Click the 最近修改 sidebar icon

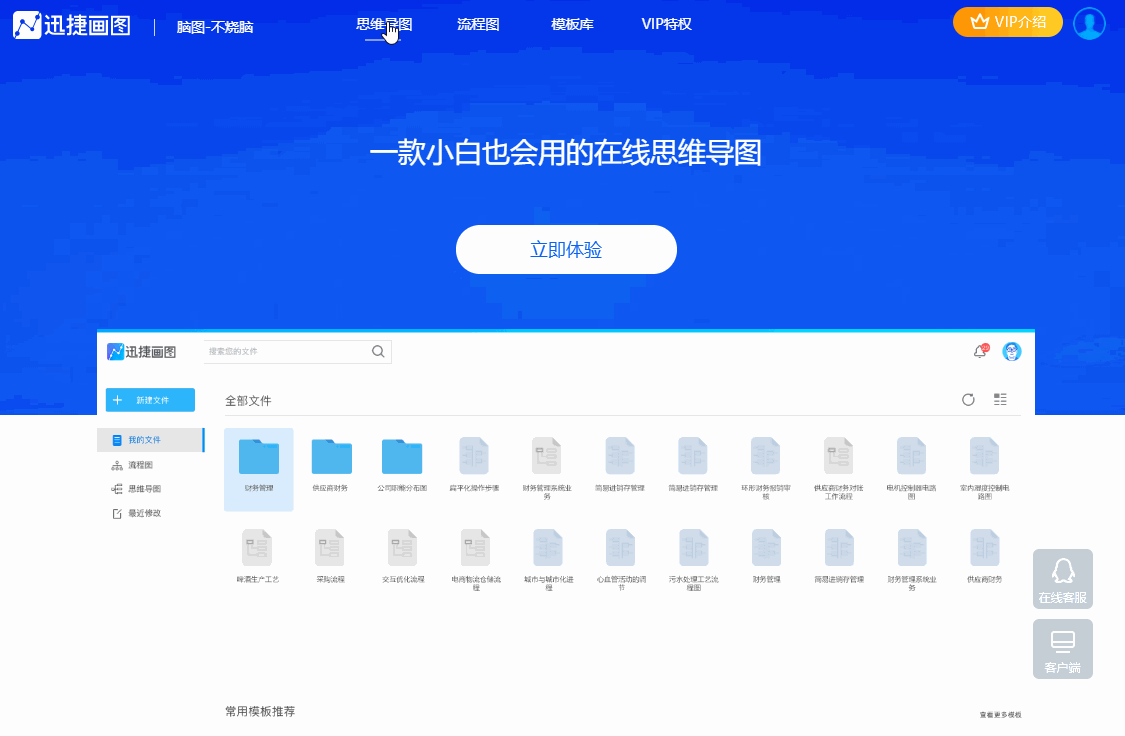pyautogui.click(x=116, y=513)
